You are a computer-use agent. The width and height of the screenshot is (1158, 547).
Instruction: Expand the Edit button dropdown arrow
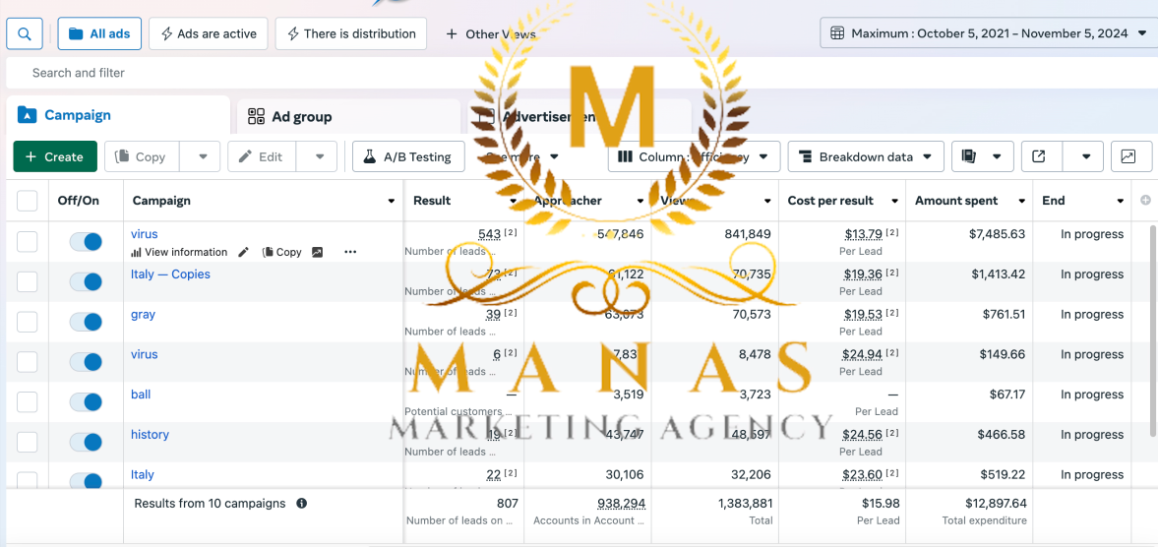tap(320, 156)
